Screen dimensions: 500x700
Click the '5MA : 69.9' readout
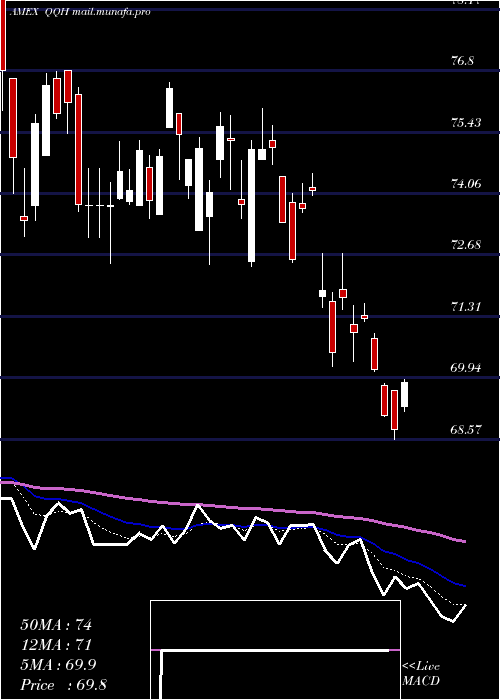[58, 665]
